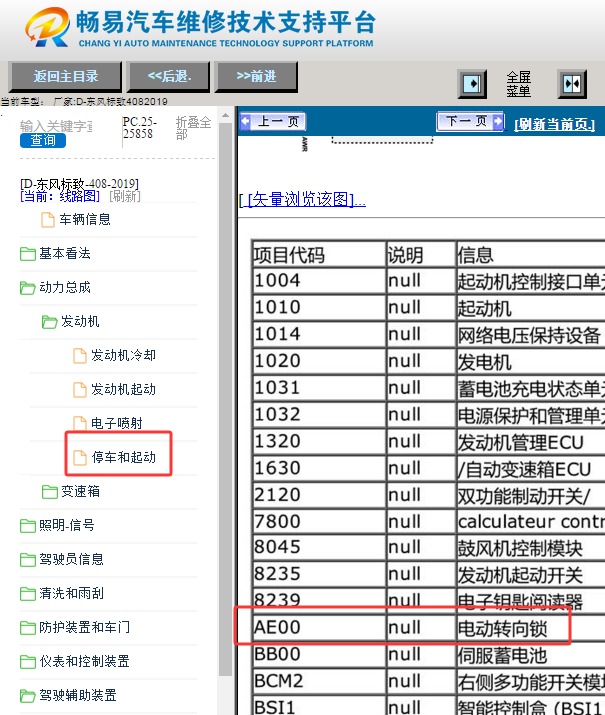Select 变速箱 tree item
The width and height of the screenshot is (605, 715).
(x=80, y=491)
